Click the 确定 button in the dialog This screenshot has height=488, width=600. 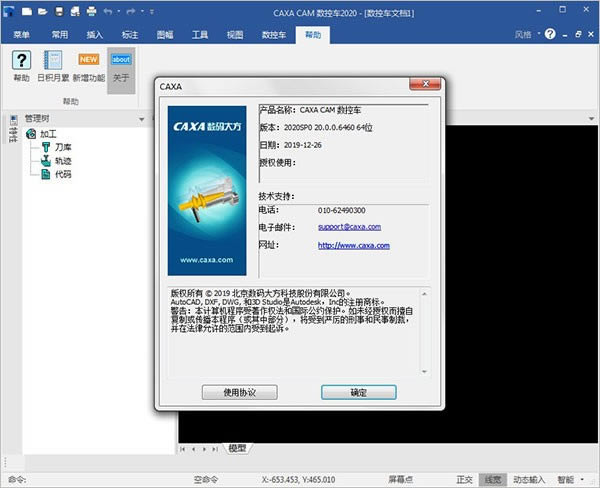click(359, 392)
